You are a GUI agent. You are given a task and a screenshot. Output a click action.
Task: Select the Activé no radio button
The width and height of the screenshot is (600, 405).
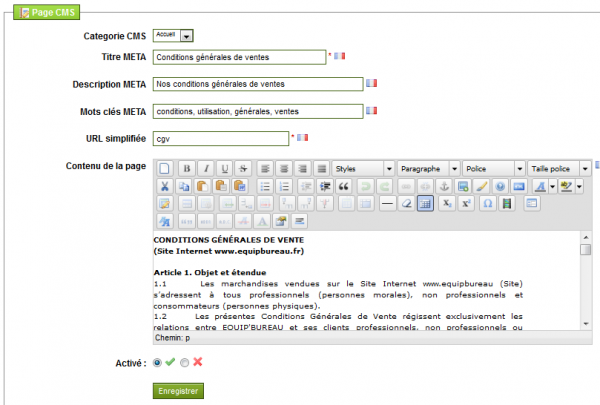coord(184,363)
